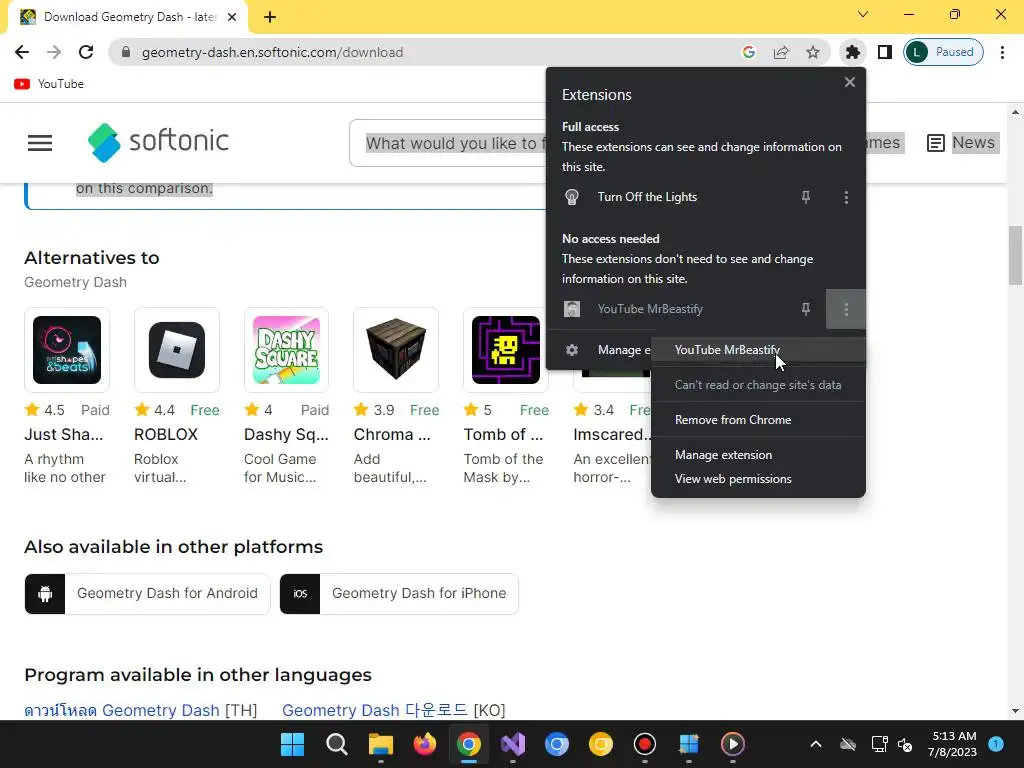Open a new browser tab
The height and width of the screenshot is (768, 1024).
[270, 17]
